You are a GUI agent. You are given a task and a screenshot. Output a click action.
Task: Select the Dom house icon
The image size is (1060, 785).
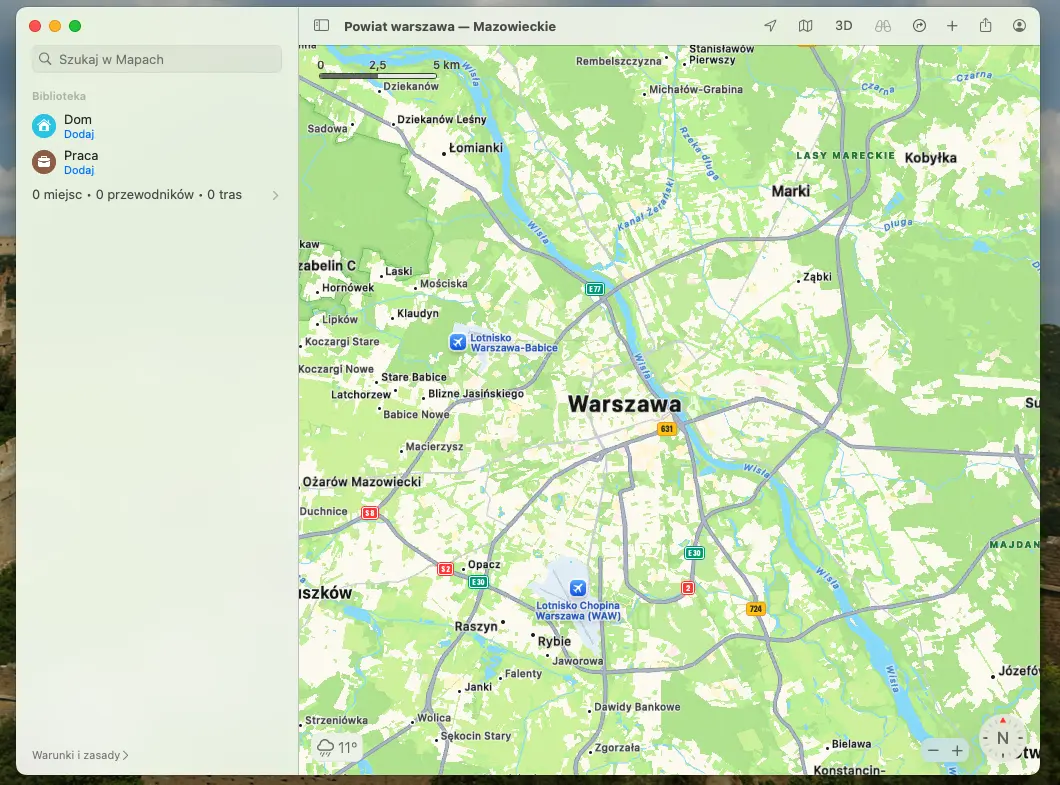pyautogui.click(x=44, y=126)
